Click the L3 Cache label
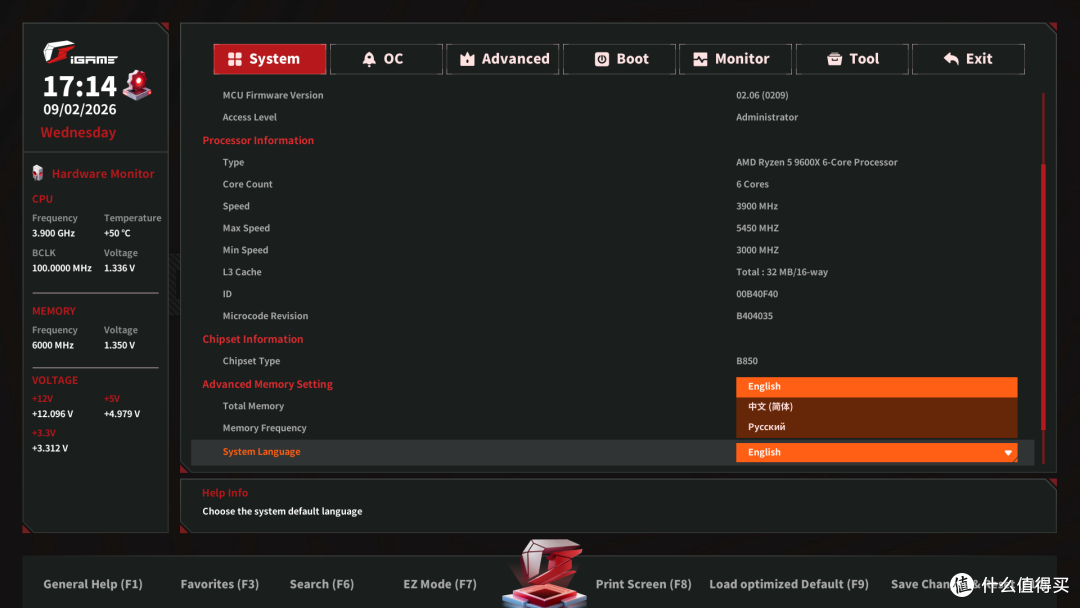Image resolution: width=1080 pixels, height=608 pixels. (x=242, y=272)
